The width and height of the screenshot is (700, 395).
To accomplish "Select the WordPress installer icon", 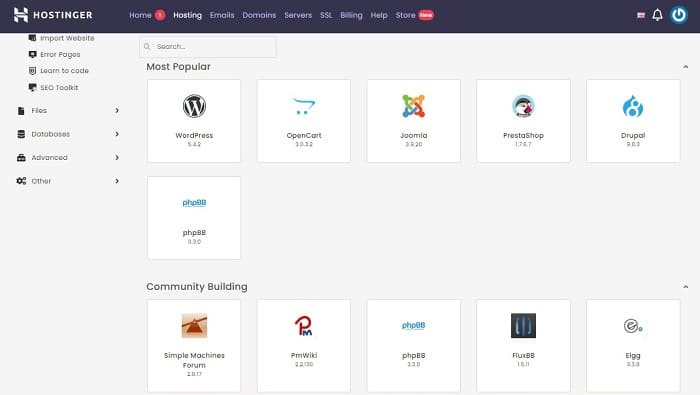I will [194, 106].
